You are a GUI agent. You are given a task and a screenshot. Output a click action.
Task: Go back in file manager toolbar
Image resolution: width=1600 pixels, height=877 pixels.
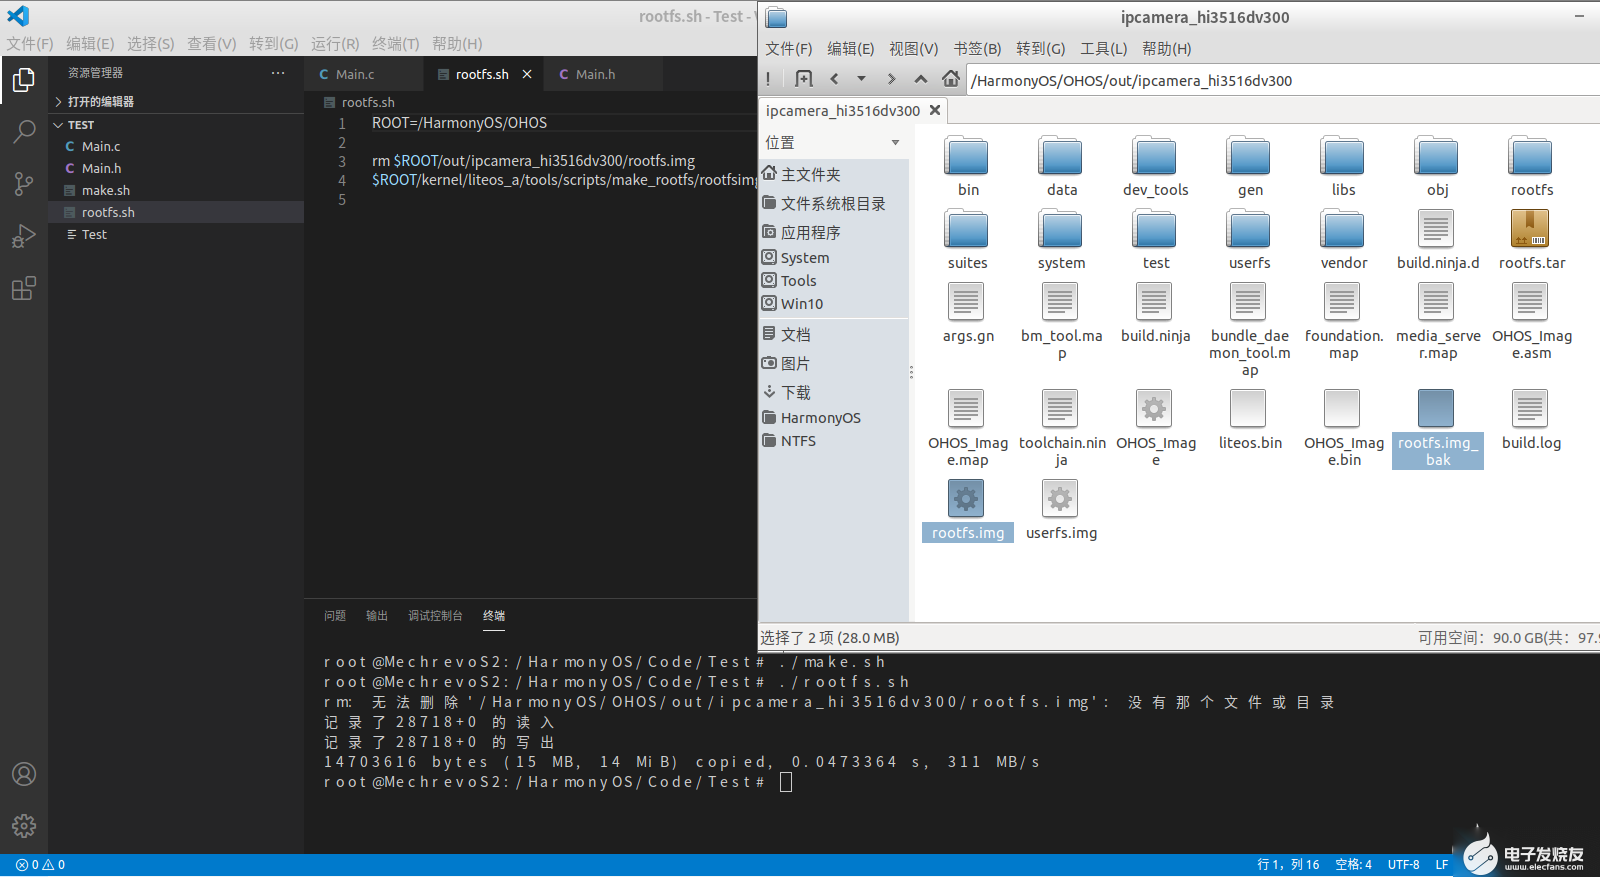(x=834, y=79)
